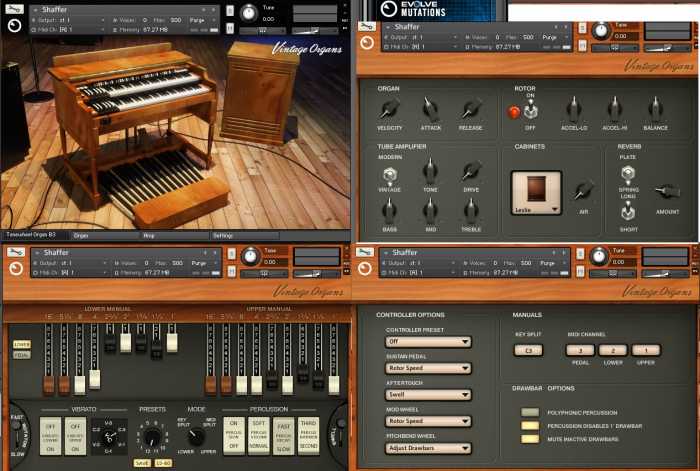
Task: Adjust the Release knob in Organ section
Action: coord(471,109)
